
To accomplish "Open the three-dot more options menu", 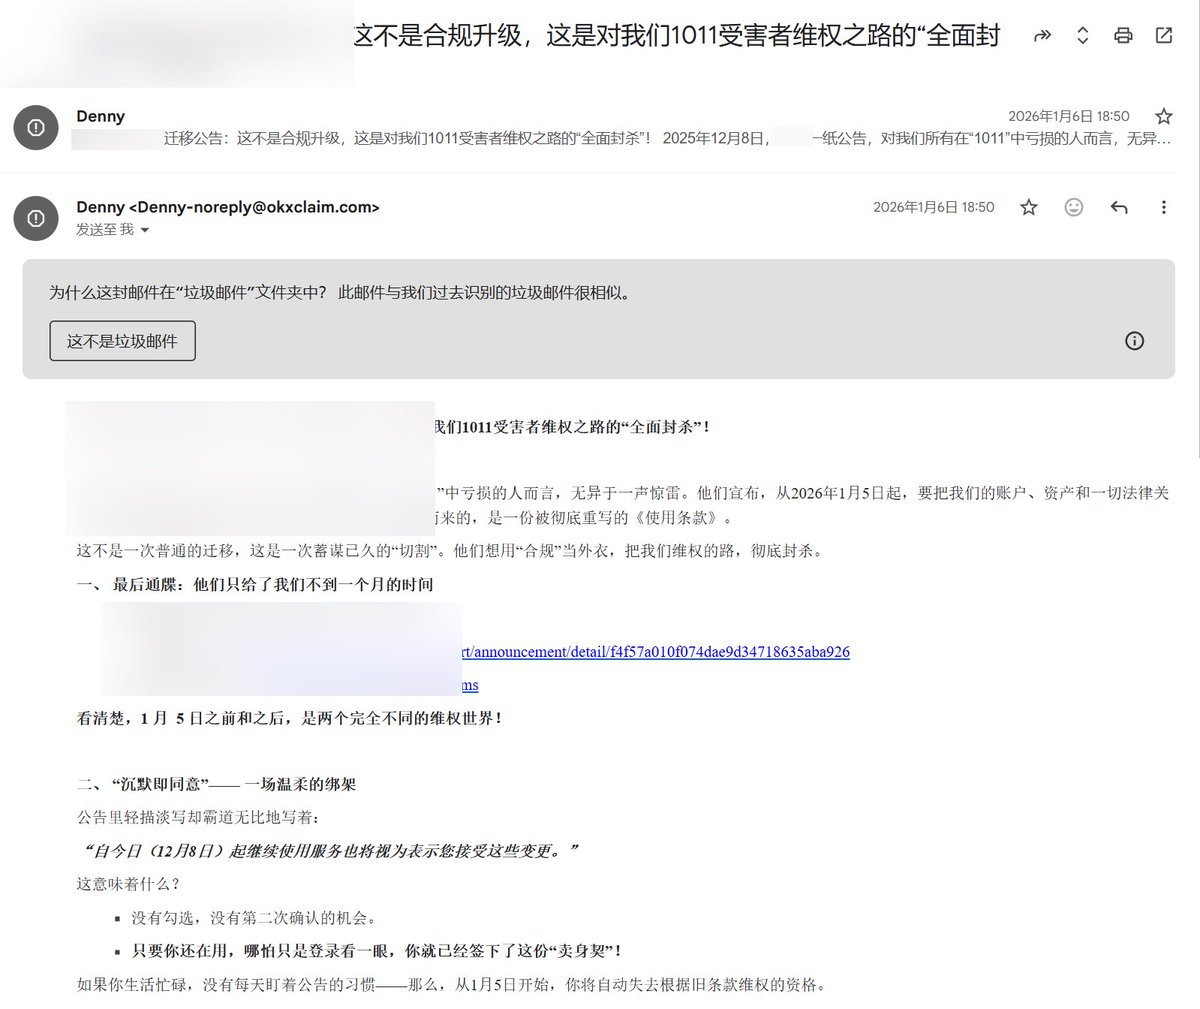I will (x=1163, y=207).
